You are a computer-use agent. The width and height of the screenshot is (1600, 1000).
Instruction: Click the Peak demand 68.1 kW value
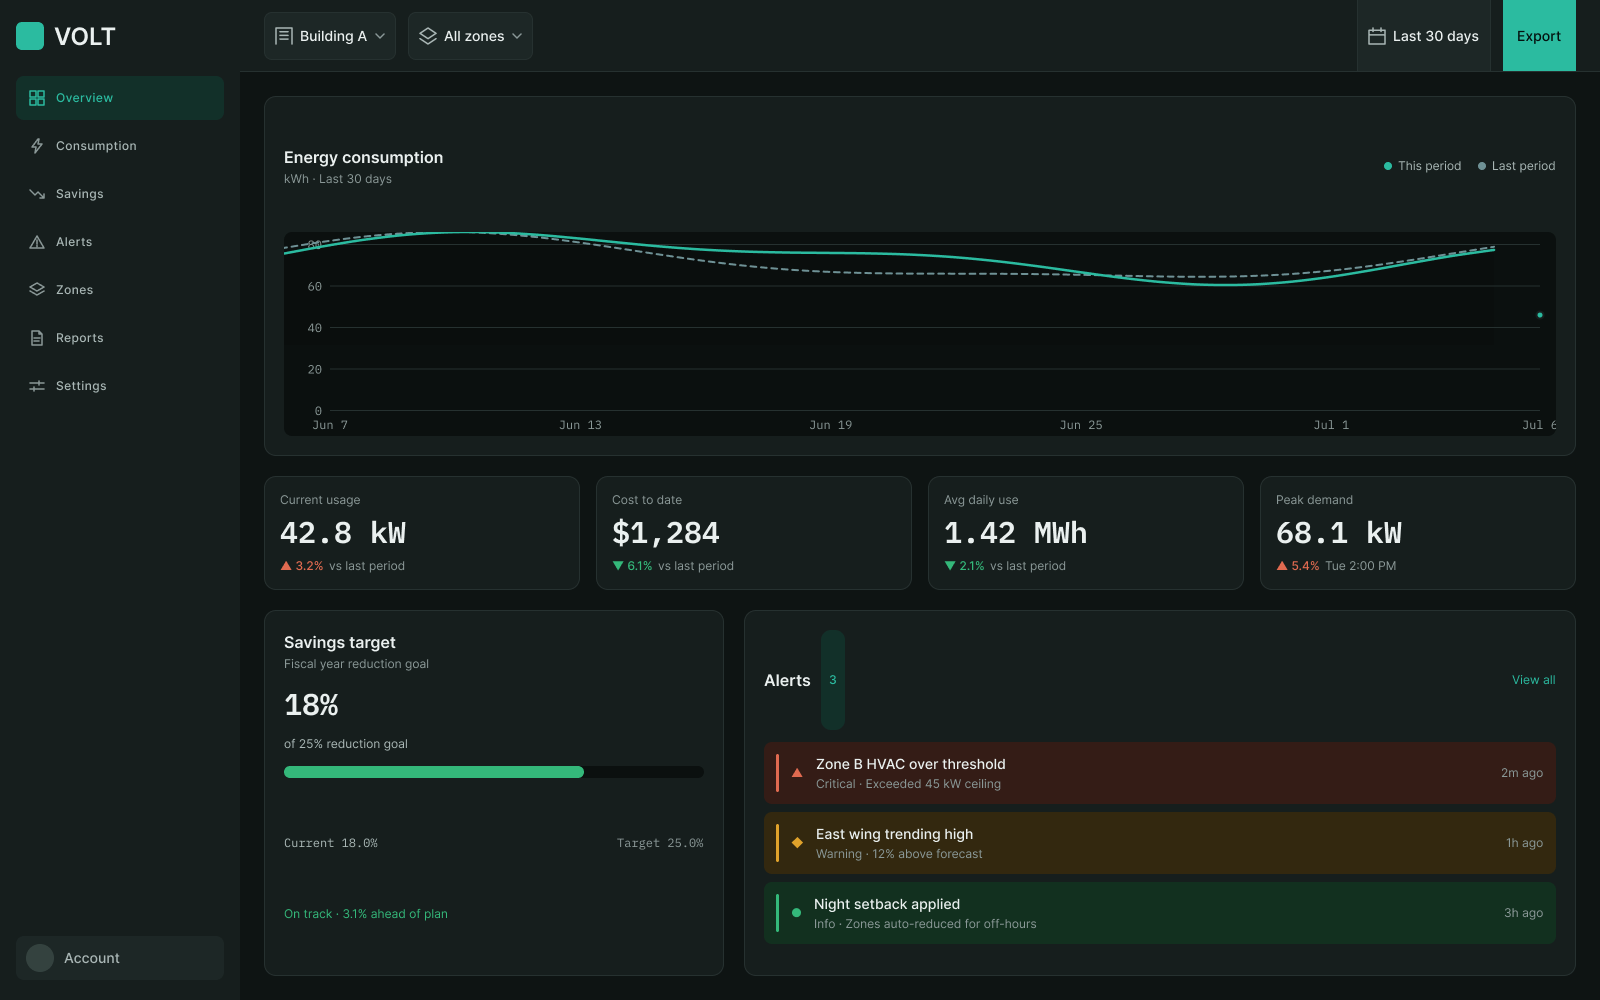1339,533
